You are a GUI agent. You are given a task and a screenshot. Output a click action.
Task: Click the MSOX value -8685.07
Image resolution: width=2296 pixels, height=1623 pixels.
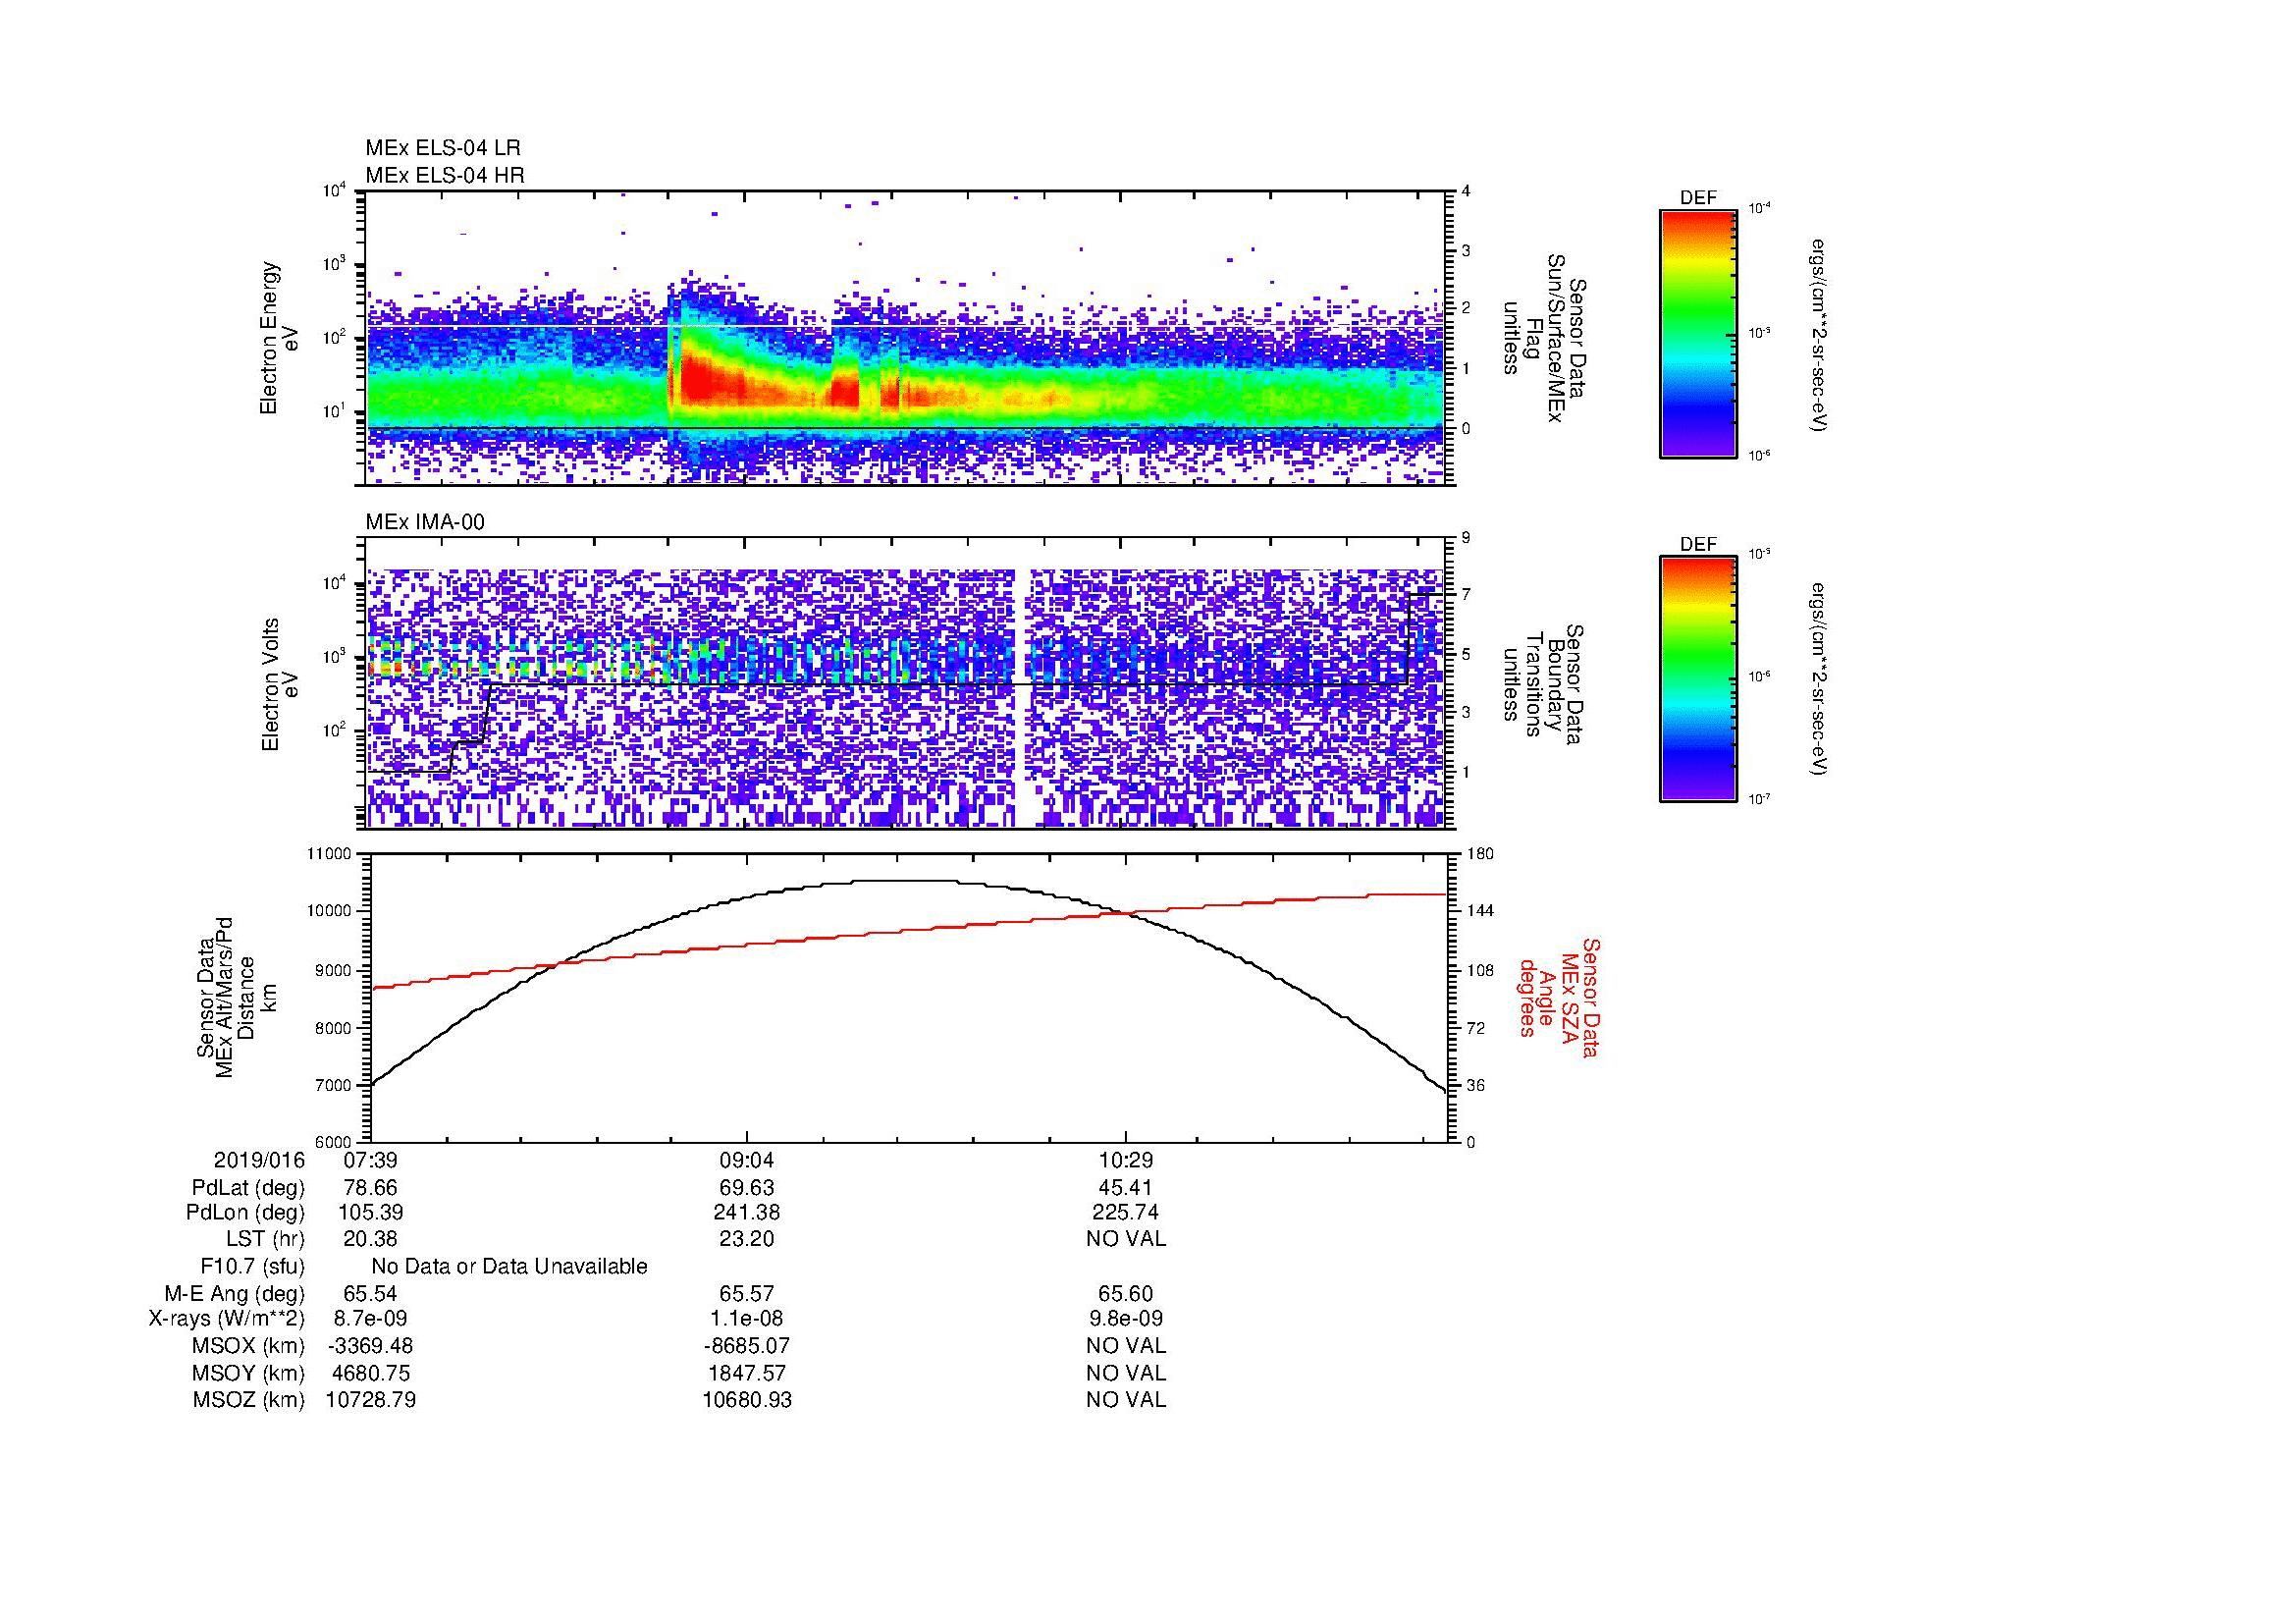747,1346
